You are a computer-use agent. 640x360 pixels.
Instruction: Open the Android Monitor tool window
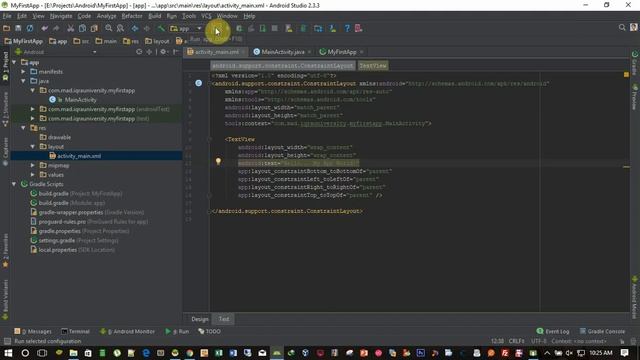127,331
